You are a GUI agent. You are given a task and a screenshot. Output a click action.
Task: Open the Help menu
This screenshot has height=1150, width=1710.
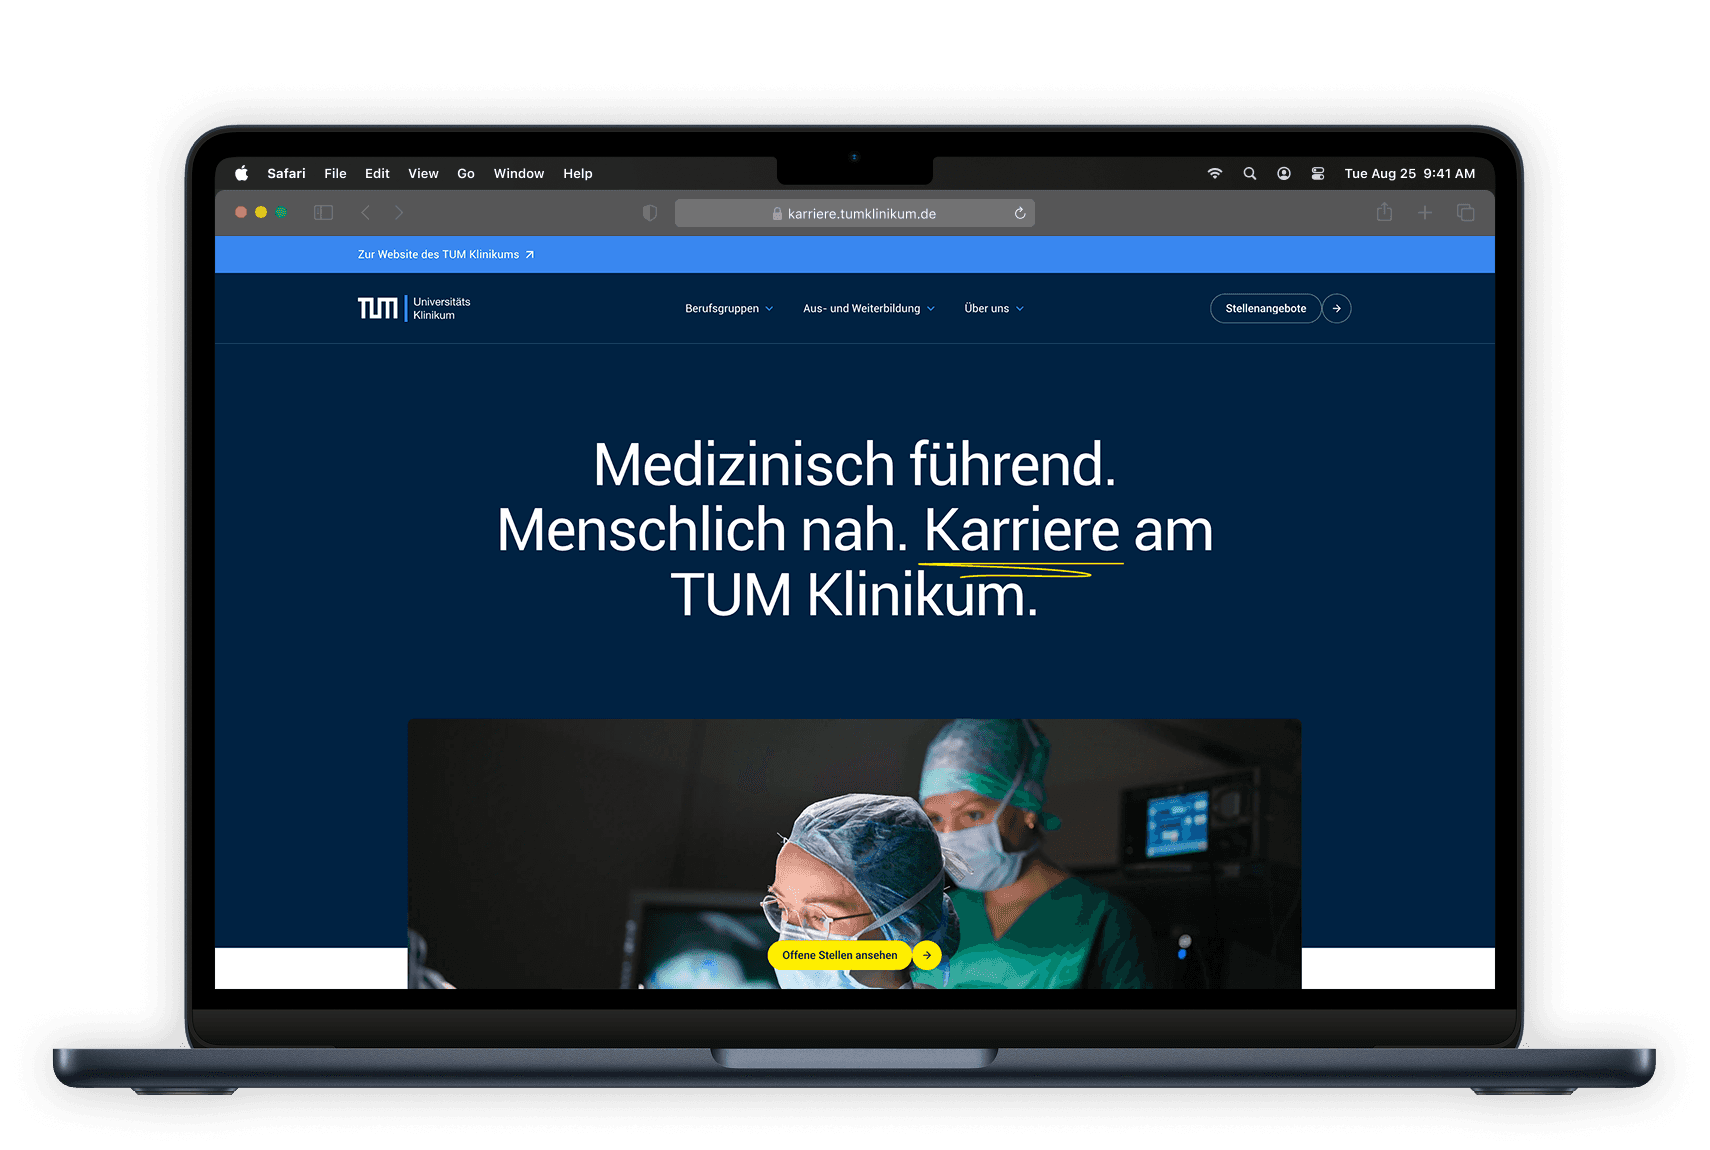(578, 173)
